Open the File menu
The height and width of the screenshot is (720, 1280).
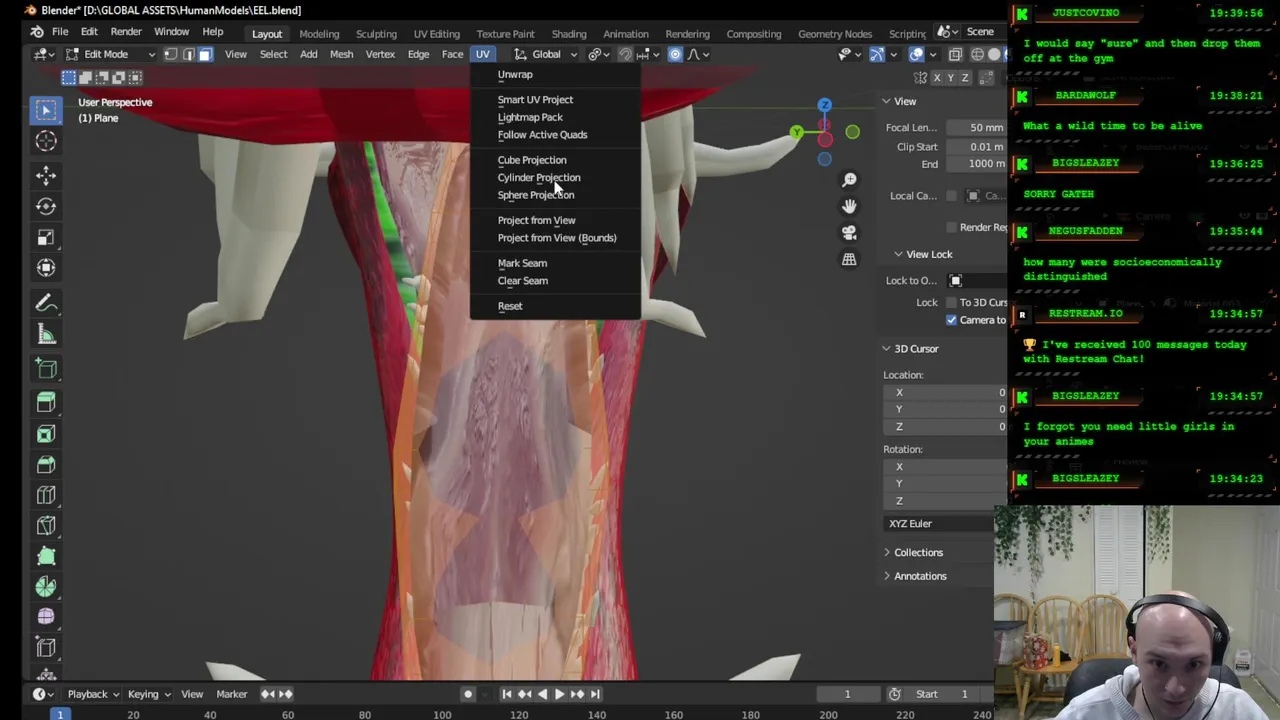(x=60, y=32)
